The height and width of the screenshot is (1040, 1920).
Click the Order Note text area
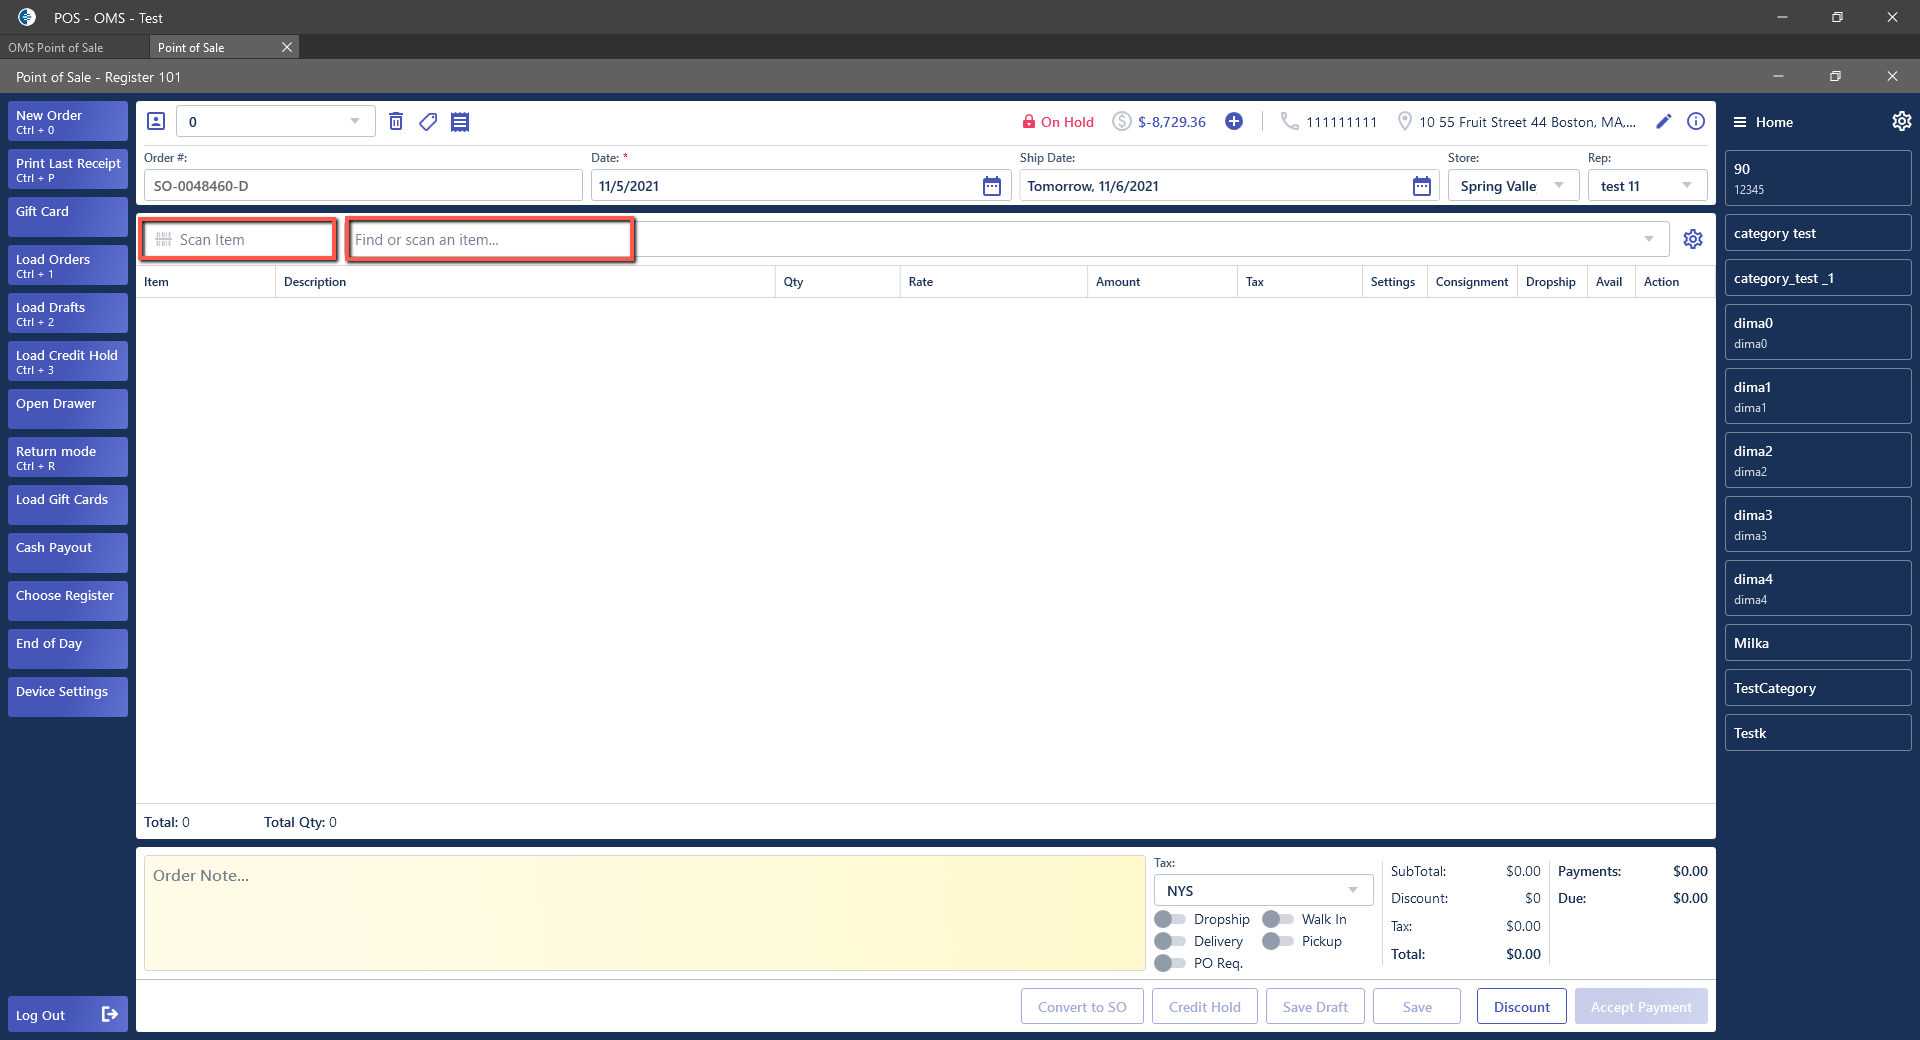tap(645, 912)
